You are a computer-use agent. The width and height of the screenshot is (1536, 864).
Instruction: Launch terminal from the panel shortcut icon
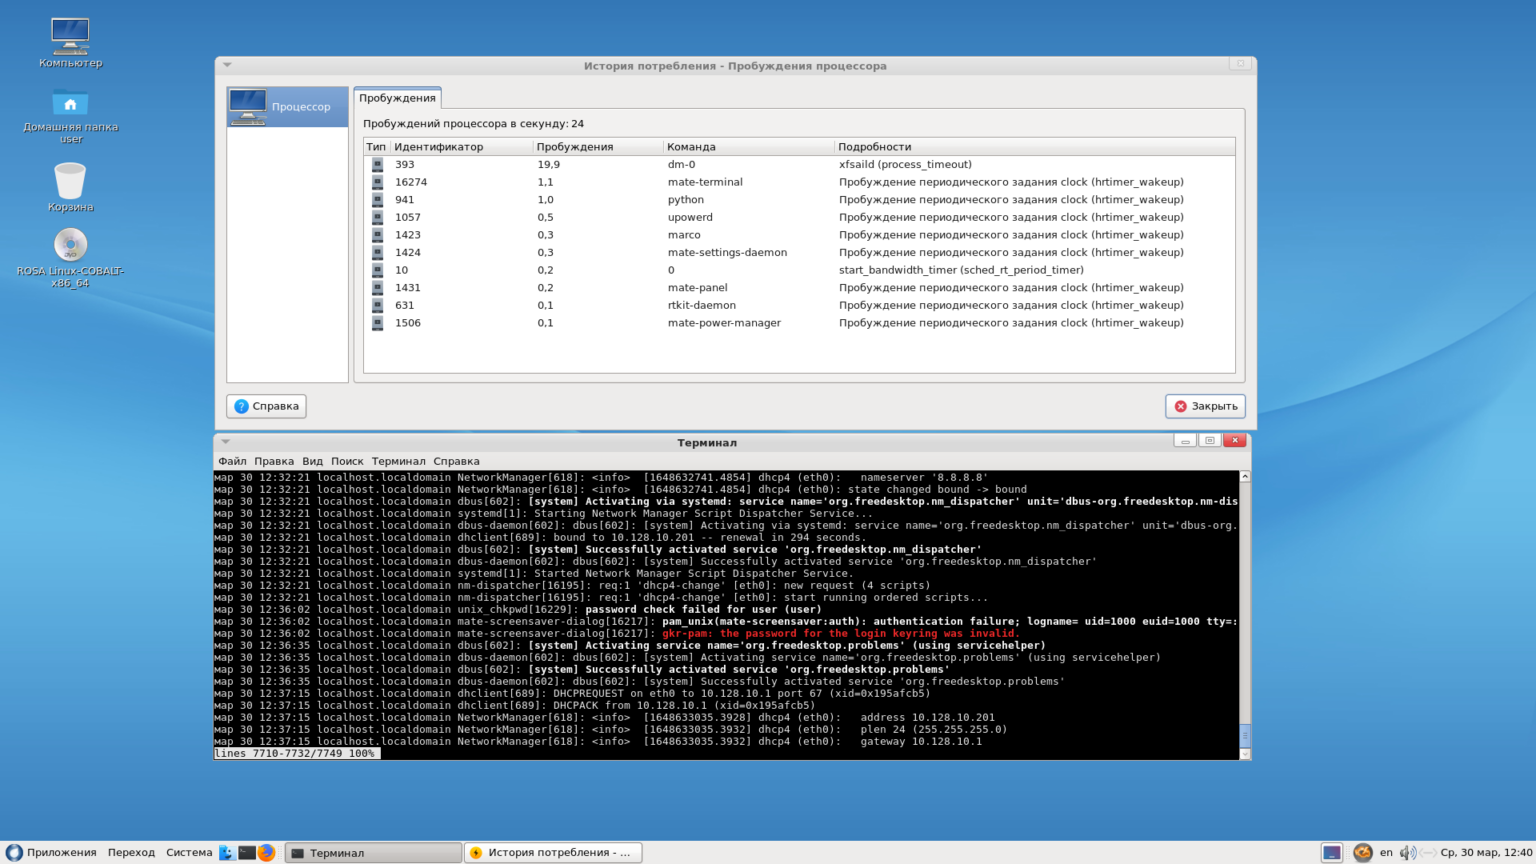pyautogui.click(x=247, y=853)
